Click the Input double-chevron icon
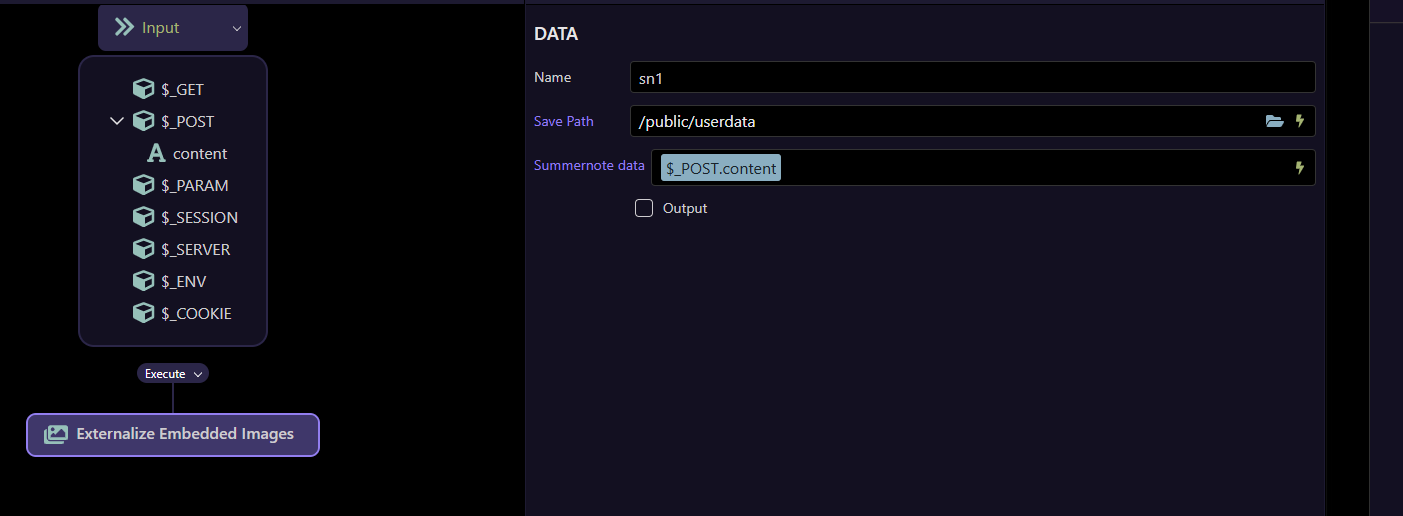1403x516 pixels. (x=125, y=28)
